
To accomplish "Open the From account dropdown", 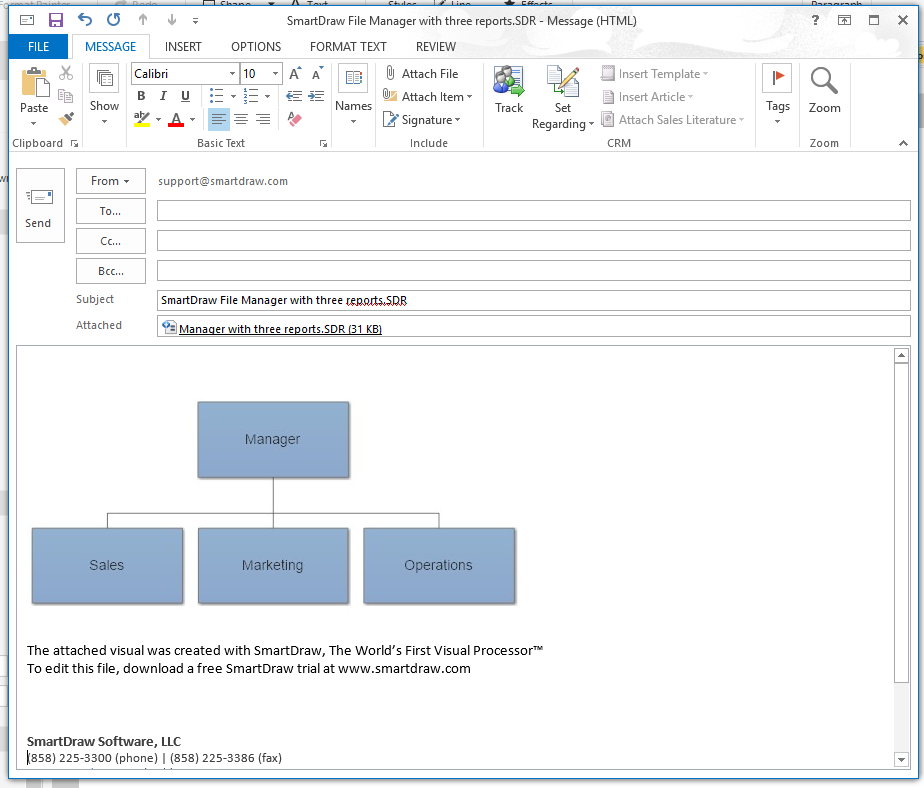I will point(111,181).
